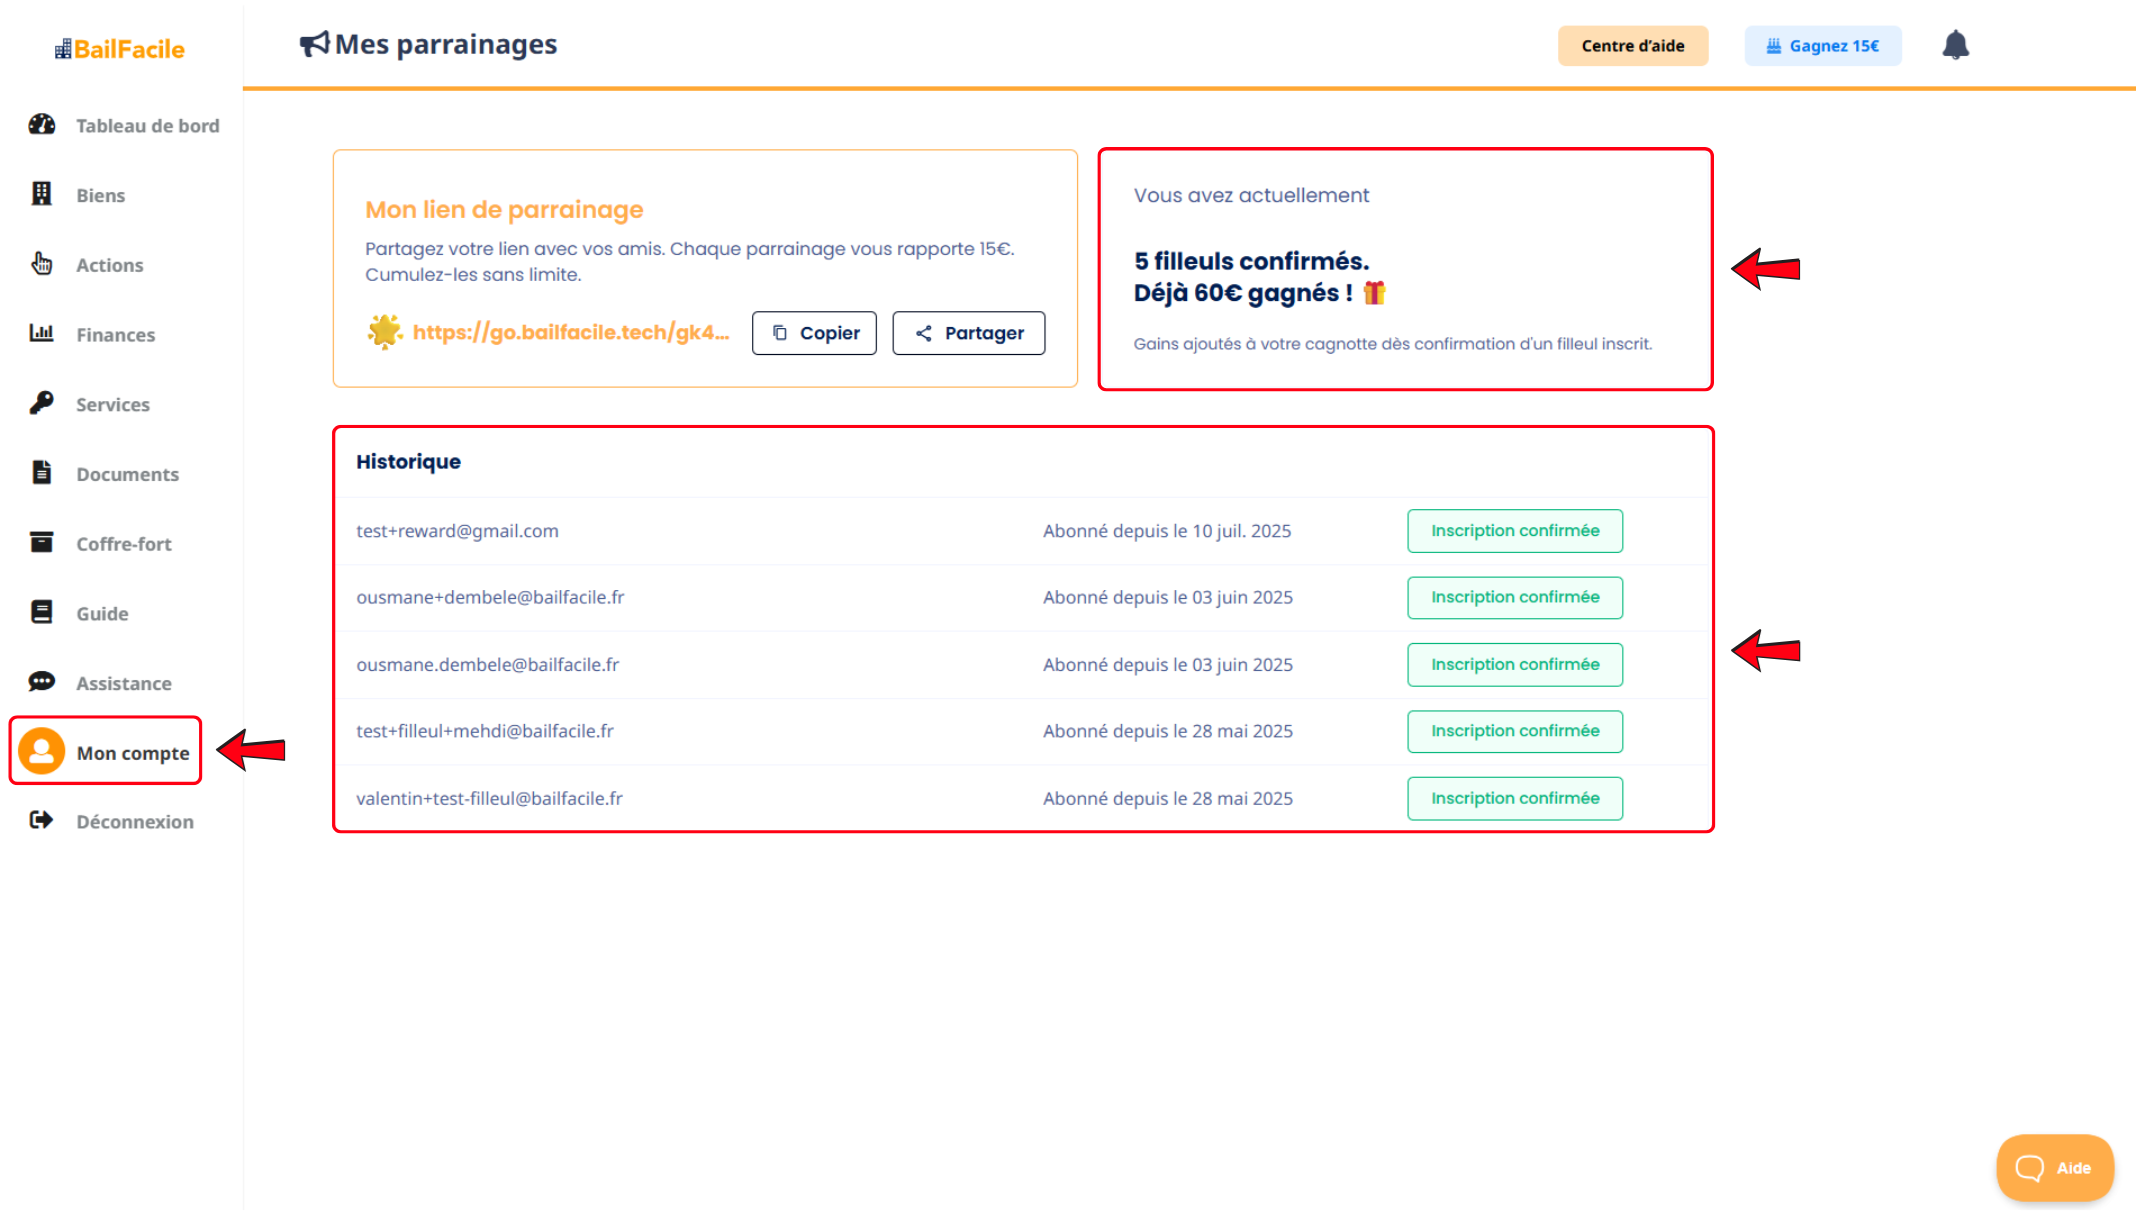
Task: Click the go.bailfacile.tech referral link
Action: click(x=570, y=332)
